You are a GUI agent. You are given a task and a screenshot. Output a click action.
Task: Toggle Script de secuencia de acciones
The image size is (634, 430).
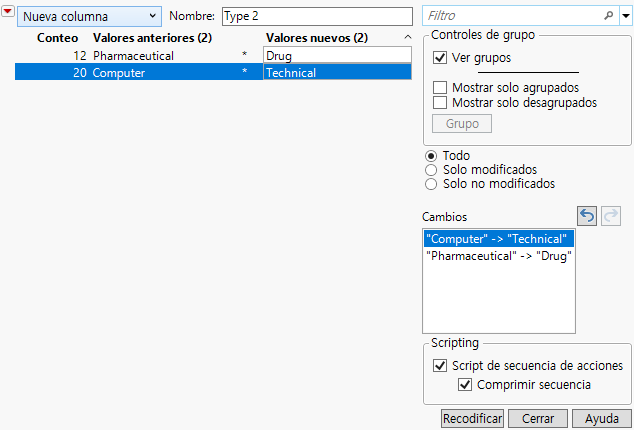440,365
